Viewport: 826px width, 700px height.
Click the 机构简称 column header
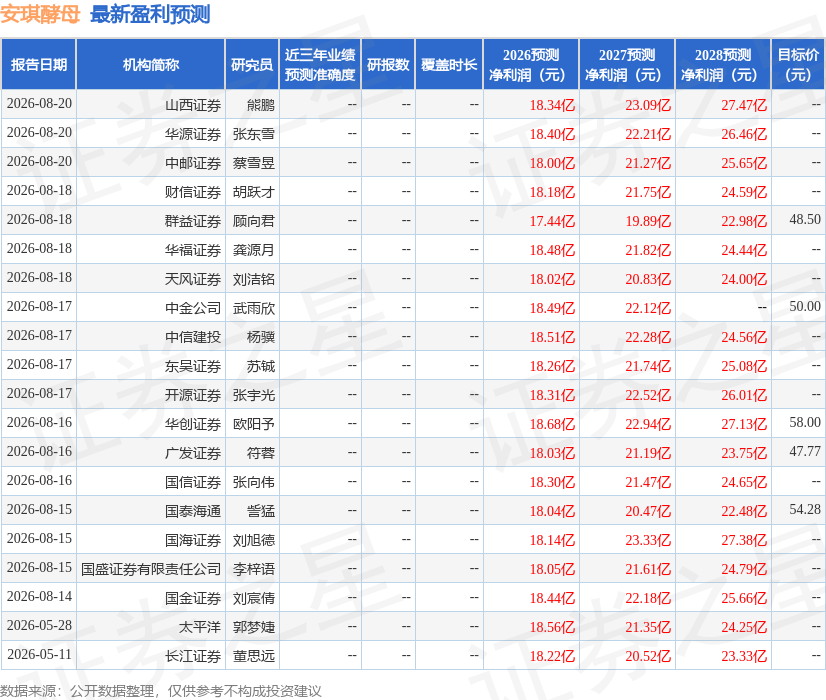coord(151,64)
